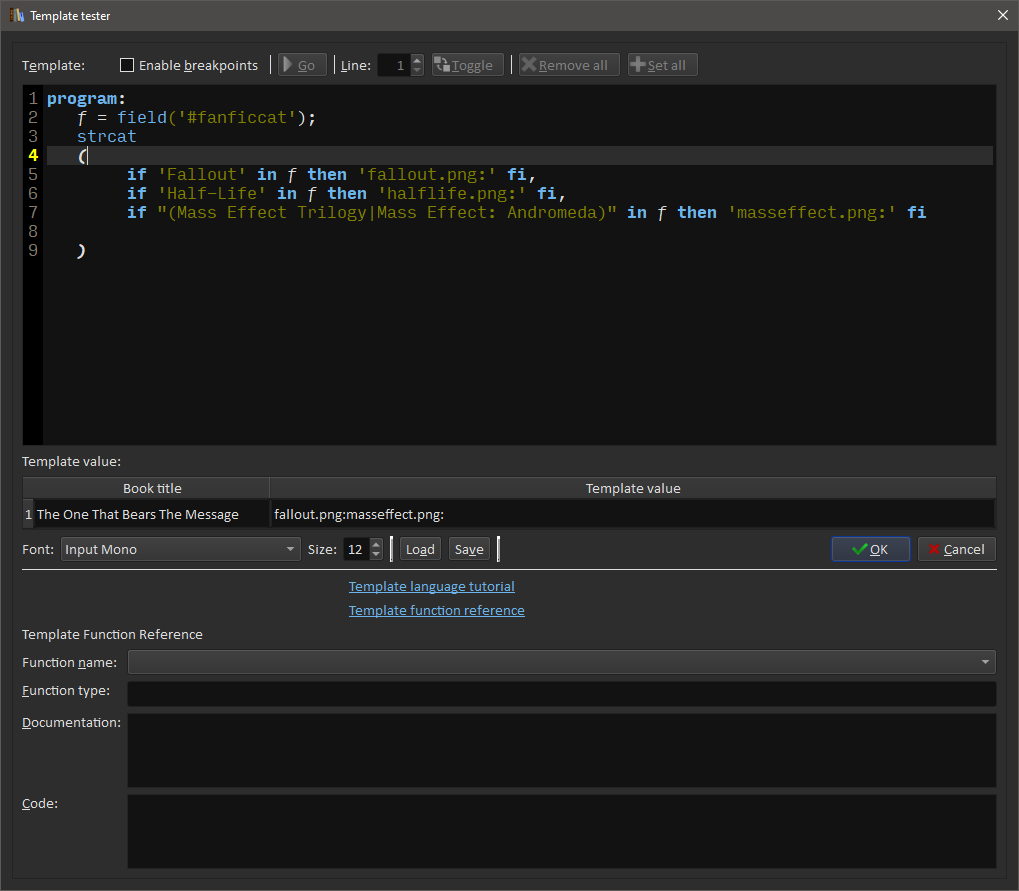Click inside the Documentation text box
The width and height of the screenshot is (1019, 891).
point(561,750)
